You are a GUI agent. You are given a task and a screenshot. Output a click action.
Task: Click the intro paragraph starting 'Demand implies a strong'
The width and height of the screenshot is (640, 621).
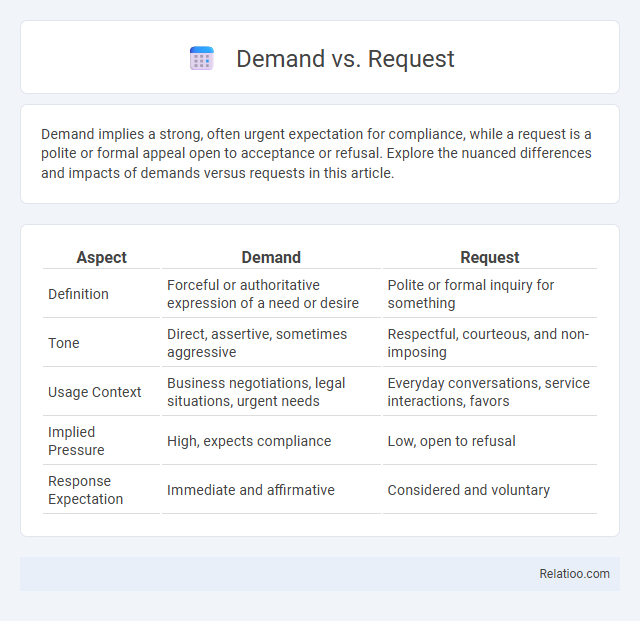[x=316, y=154]
